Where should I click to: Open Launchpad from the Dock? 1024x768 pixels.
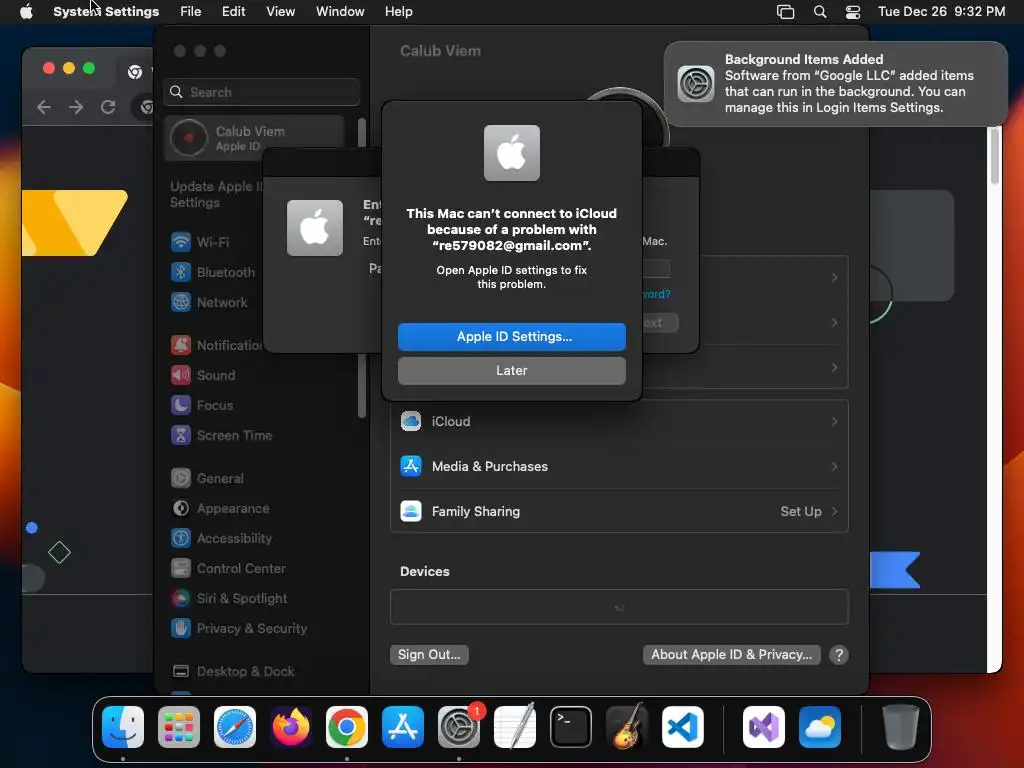coord(179,727)
